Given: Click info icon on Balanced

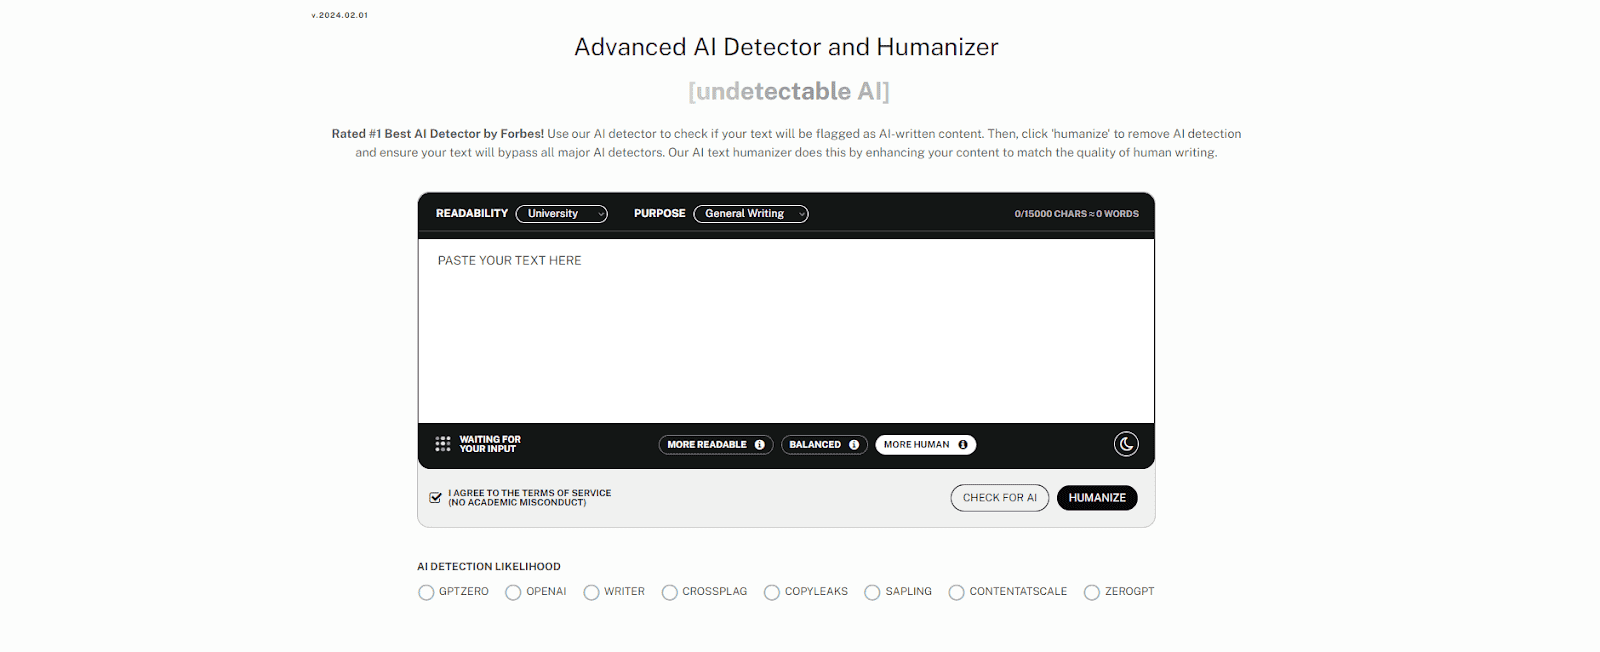Looking at the screenshot, I should [x=854, y=445].
